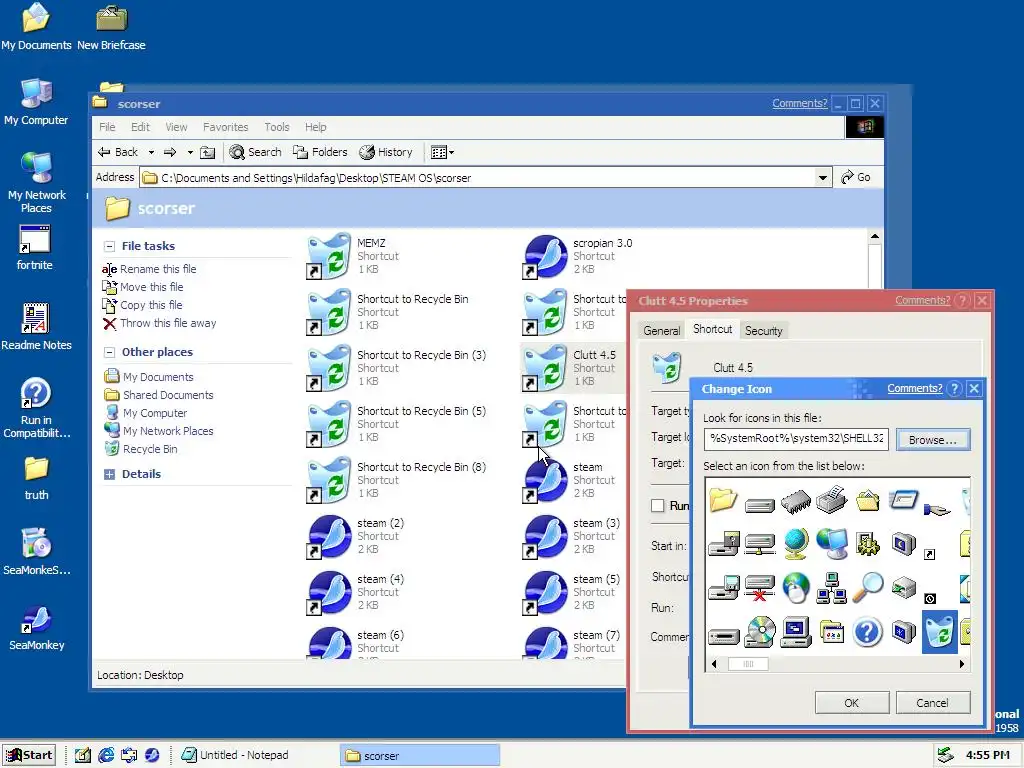Select the network computers icon in icon list
The height and width of the screenshot is (768, 1024).
[x=832, y=588]
